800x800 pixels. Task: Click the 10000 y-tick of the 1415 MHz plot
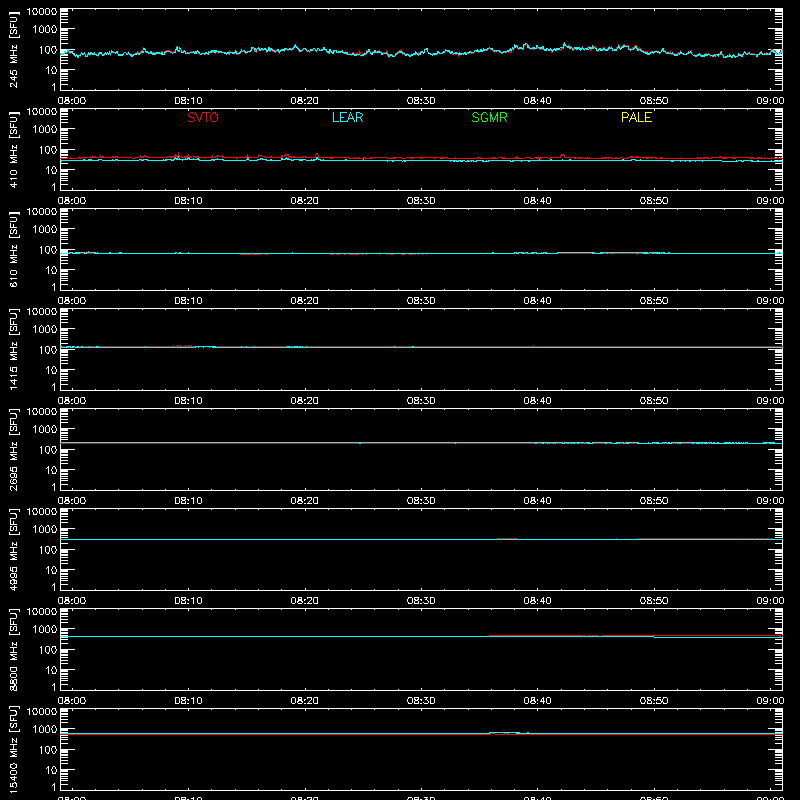42,312
